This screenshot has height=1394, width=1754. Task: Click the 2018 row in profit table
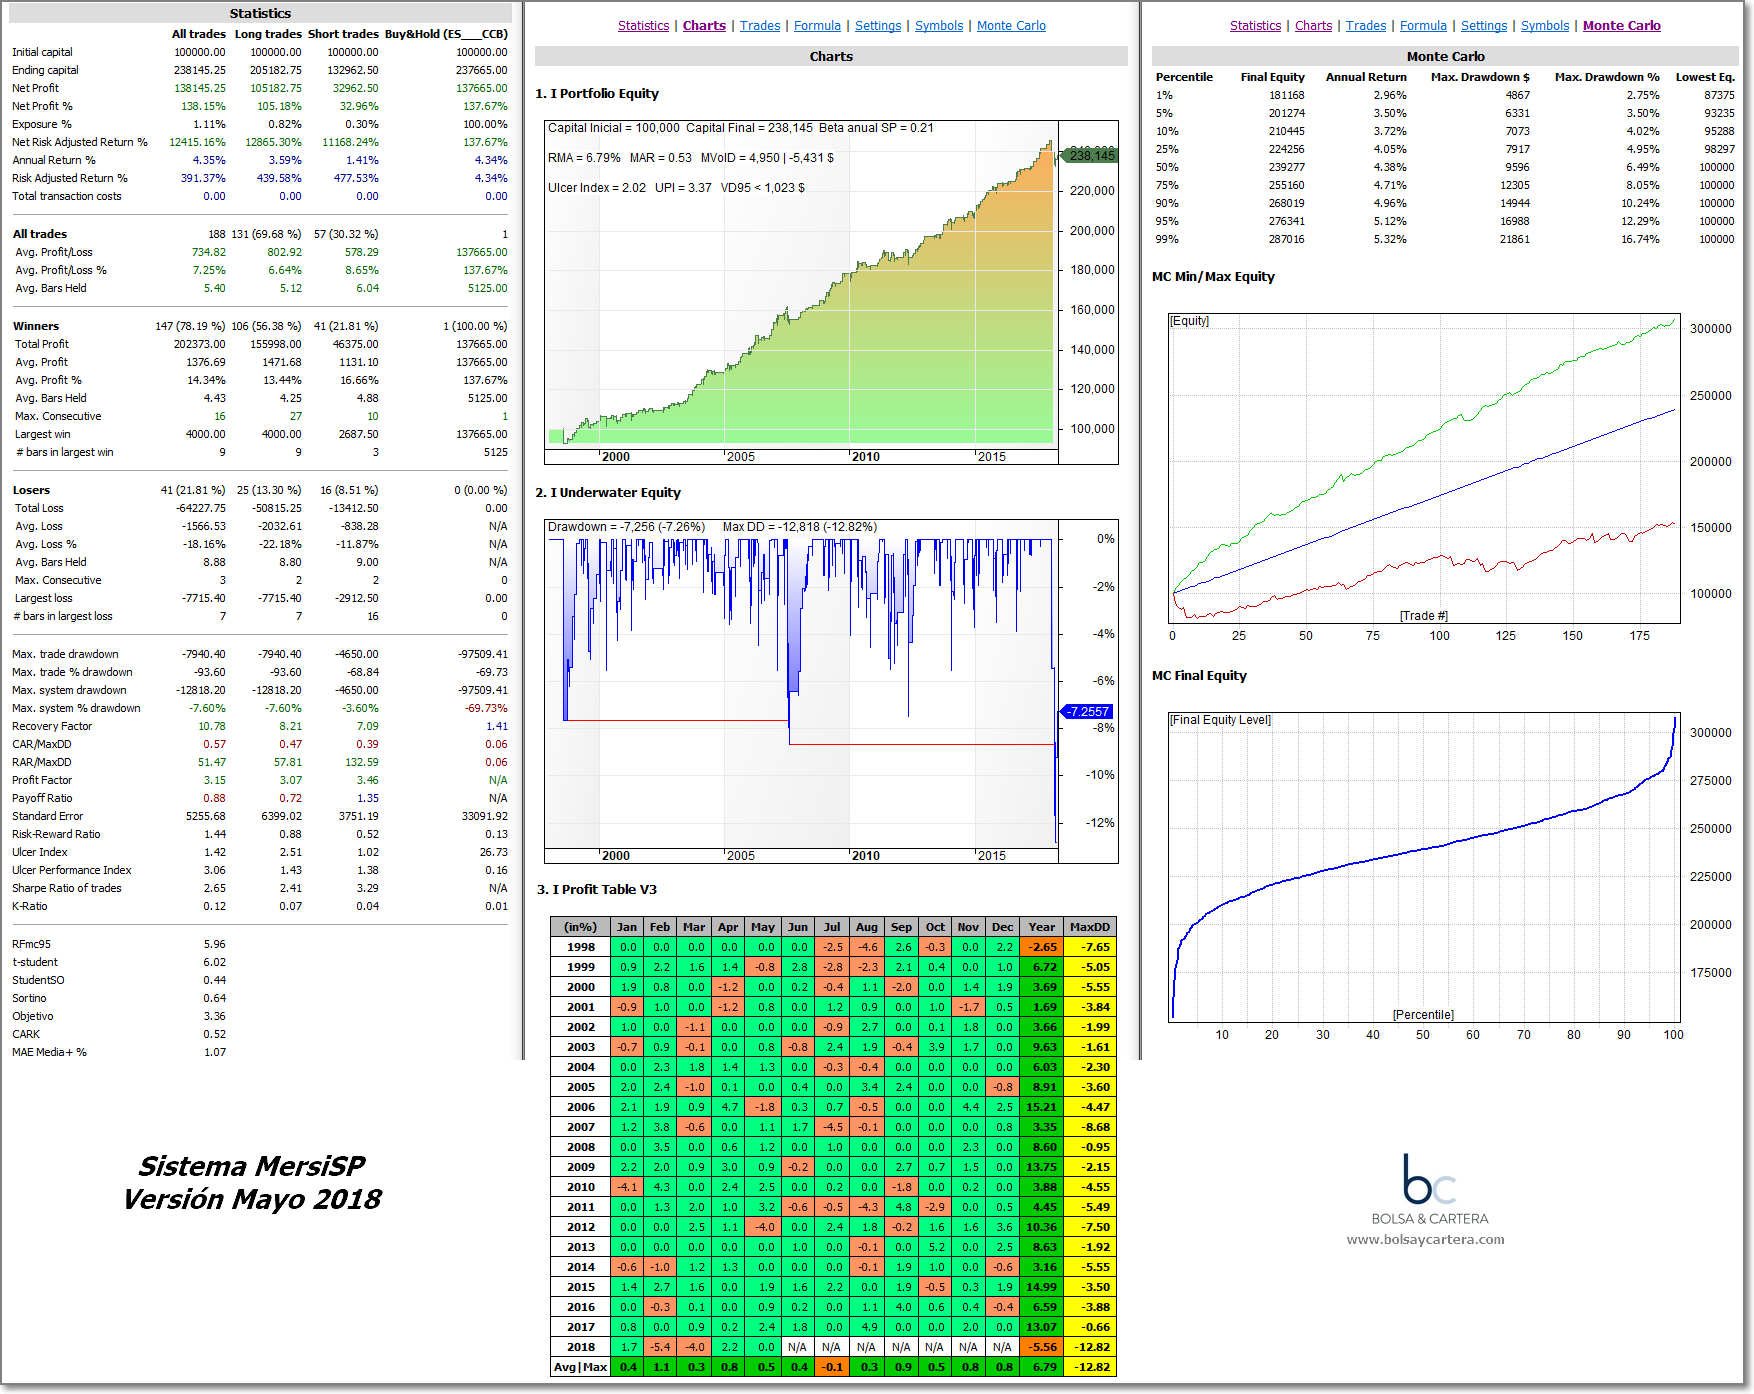(x=833, y=1347)
